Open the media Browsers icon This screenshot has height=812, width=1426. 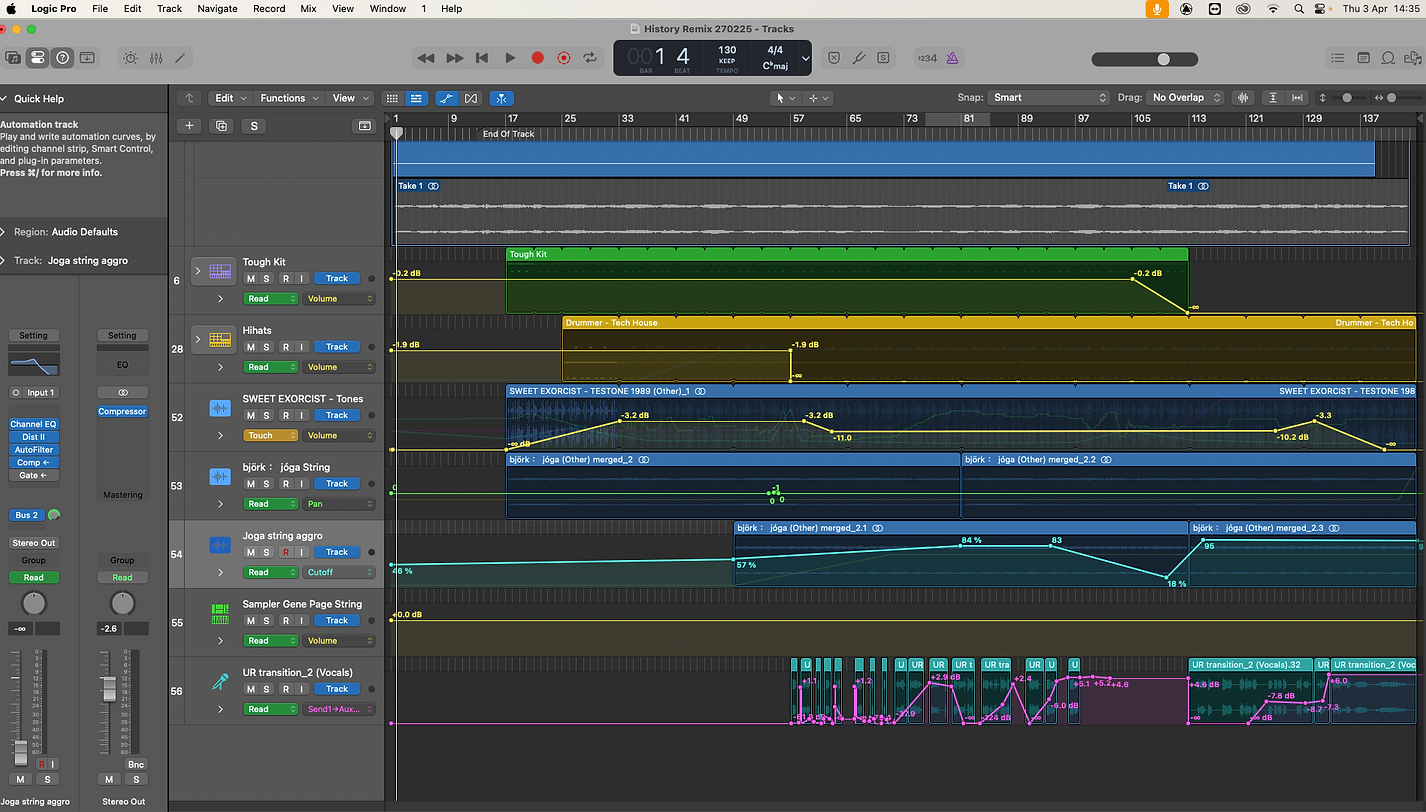(1412, 58)
